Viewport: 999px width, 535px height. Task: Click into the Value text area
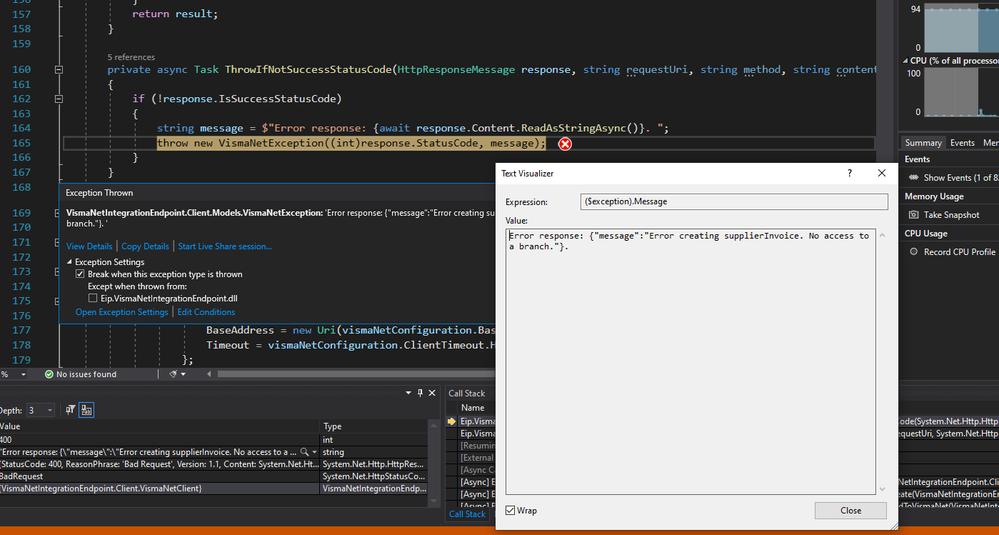[x=691, y=361]
